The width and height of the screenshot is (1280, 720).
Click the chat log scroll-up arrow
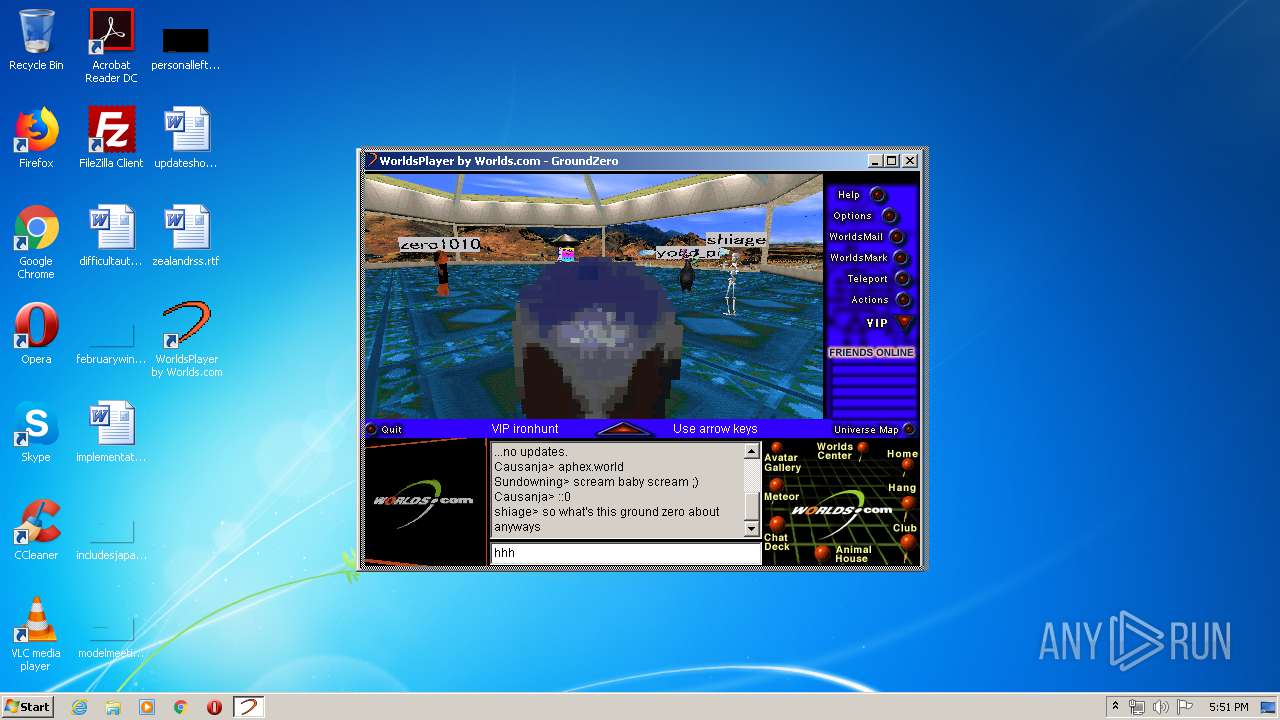pyautogui.click(x=752, y=452)
